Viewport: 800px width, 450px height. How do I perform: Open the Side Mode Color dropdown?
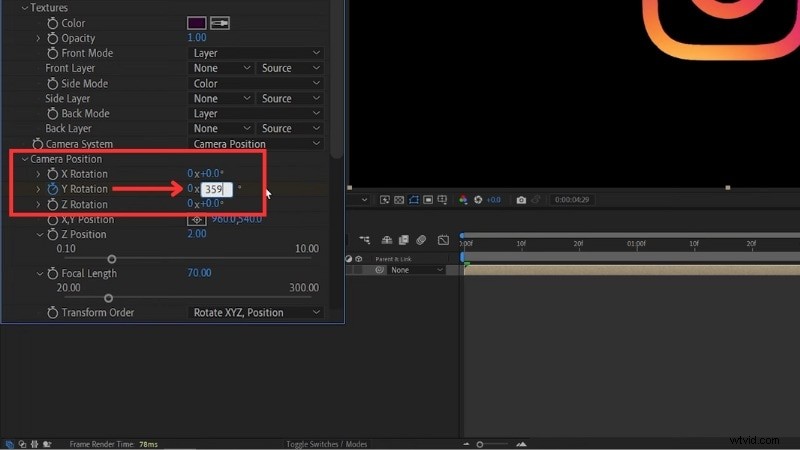click(x=256, y=83)
